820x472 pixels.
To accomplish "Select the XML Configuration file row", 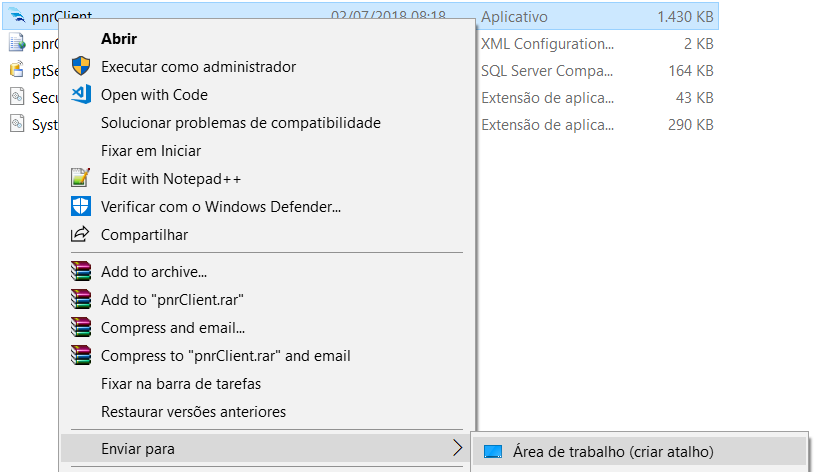I will pos(361,43).
